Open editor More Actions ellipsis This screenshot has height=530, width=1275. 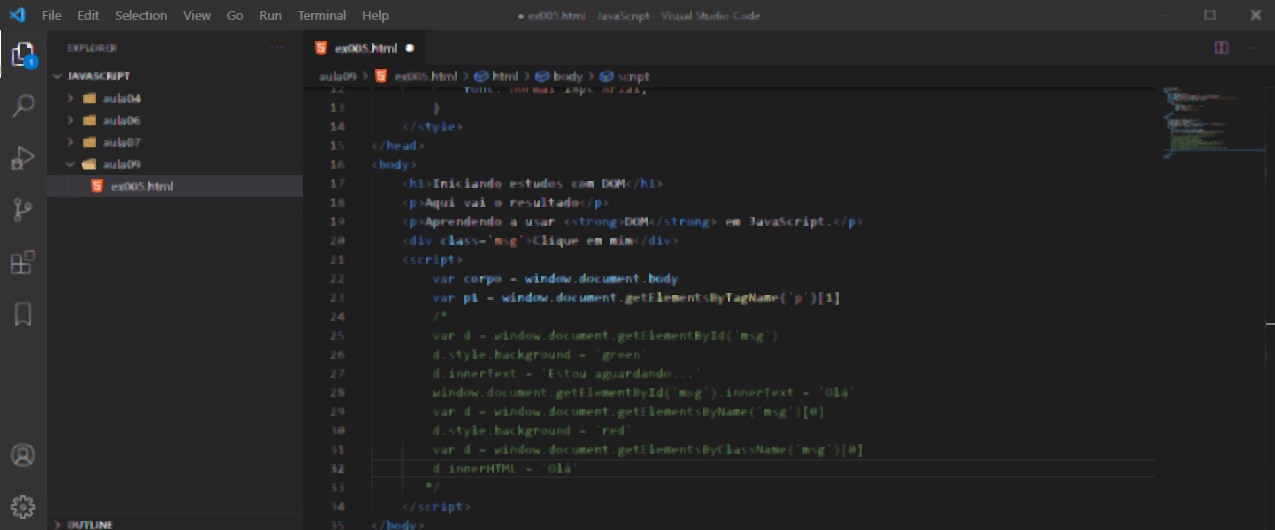pos(1252,48)
